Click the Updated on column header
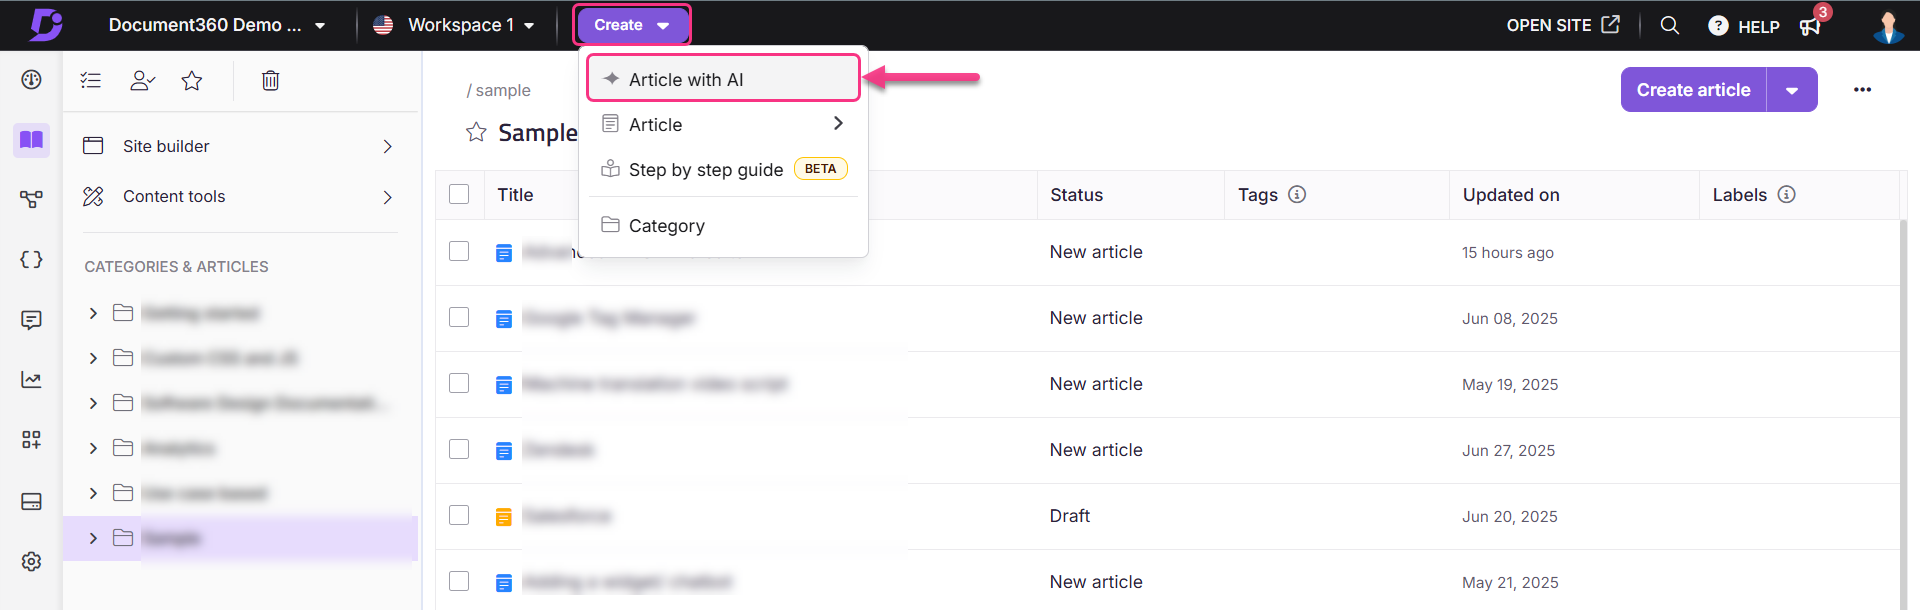Image resolution: width=1920 pixels, height=610 pixels. click(x=1511, y=195)
